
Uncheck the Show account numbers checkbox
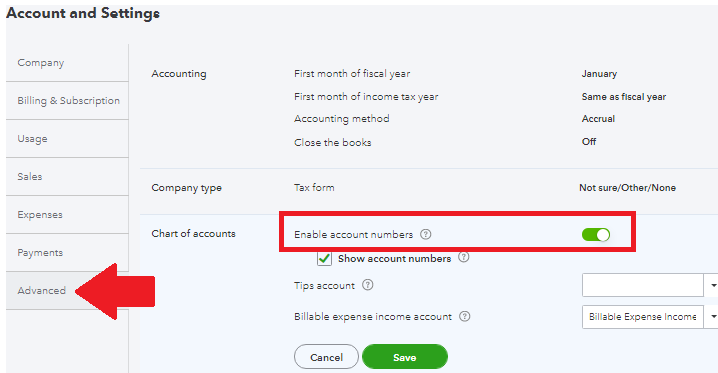tap(324, 259)
